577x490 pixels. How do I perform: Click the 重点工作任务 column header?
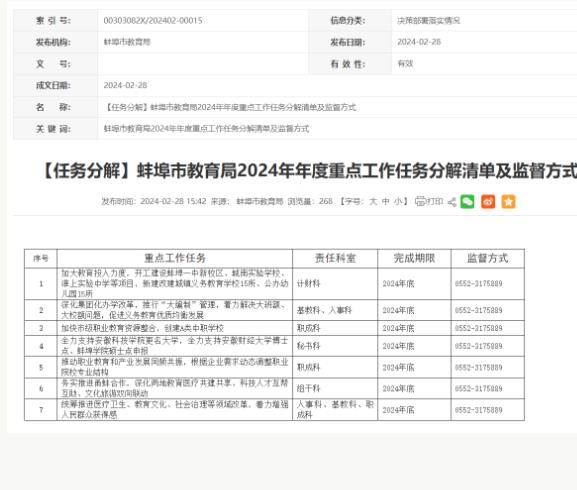pos(175,258)
